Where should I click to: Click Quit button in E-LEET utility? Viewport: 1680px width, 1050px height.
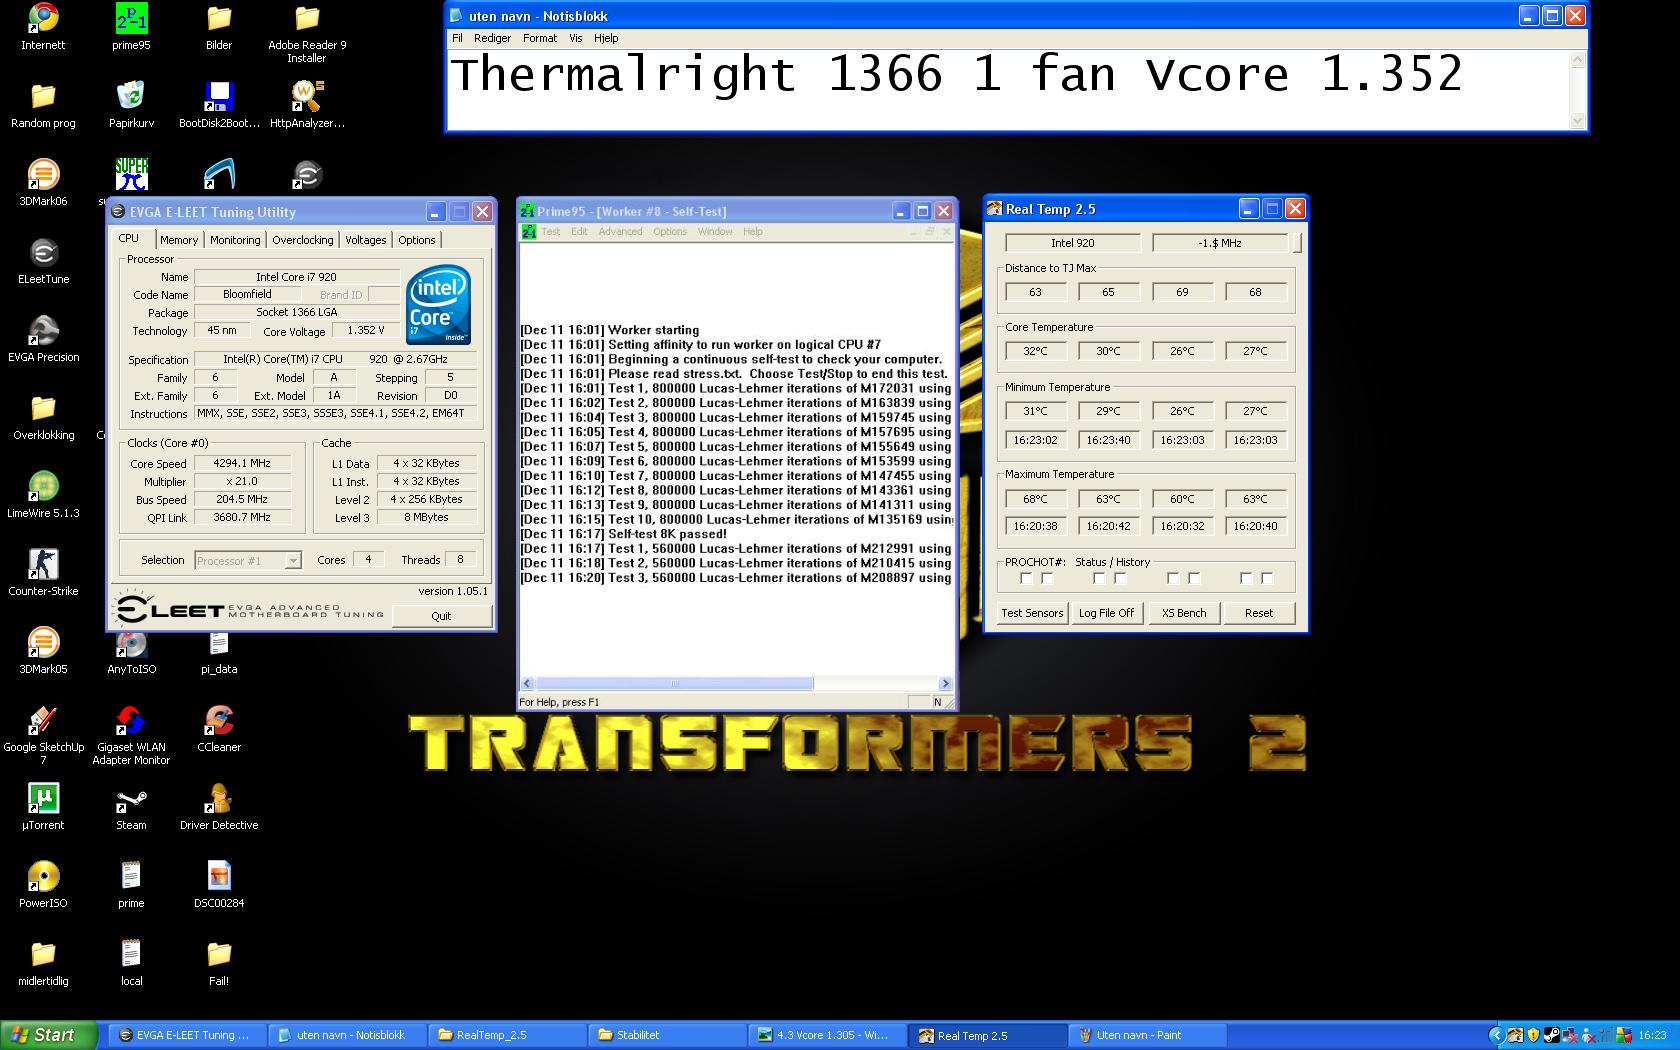click(x=441, y=616)
